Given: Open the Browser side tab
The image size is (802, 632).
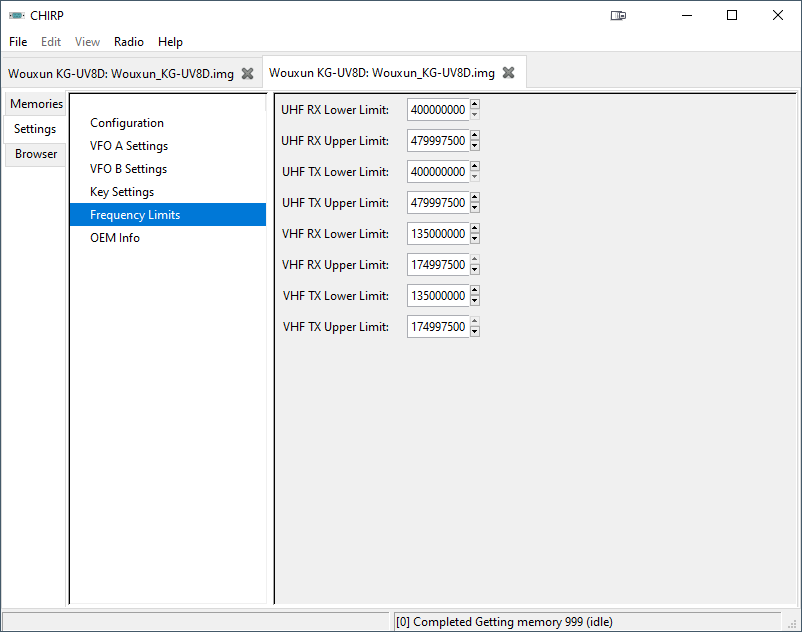Looking at the screenshot, I should 36,154.
